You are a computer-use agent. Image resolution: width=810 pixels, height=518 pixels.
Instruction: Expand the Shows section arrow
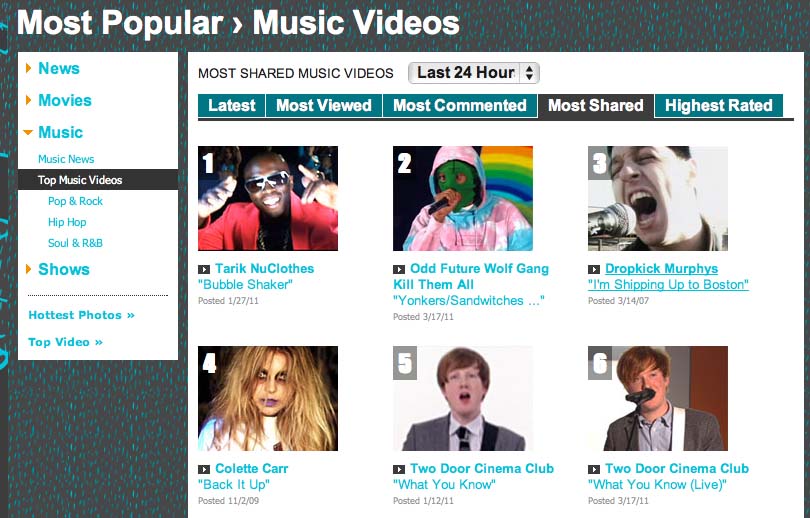(x=28, y=269)
